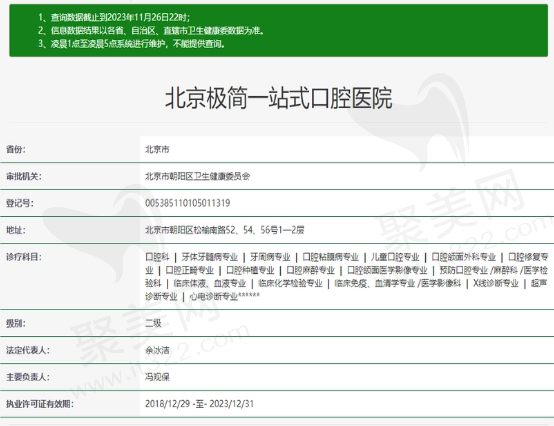This screenshot has width=554, height=426.
Task: Click 儿童口腔专业 specialty
Action: coord(395,257)
